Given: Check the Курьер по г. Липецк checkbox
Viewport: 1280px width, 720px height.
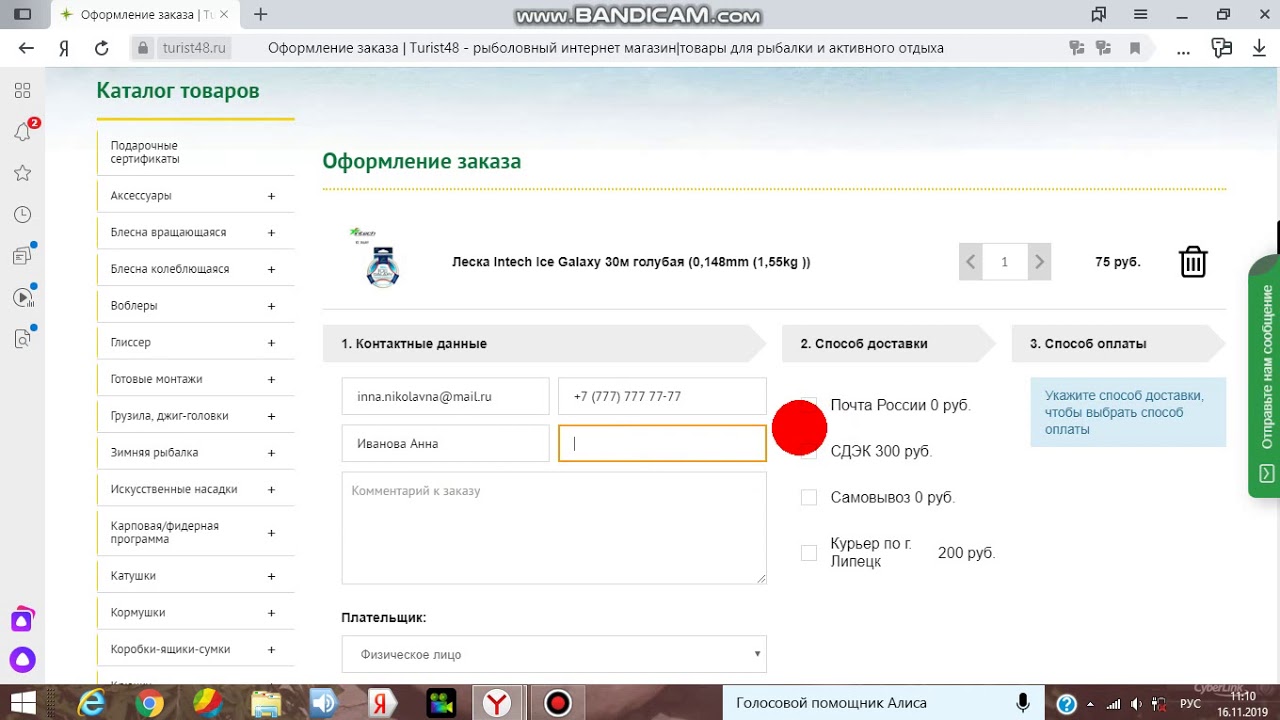Looking at the screenshot, I should click(x=809, y=552).
